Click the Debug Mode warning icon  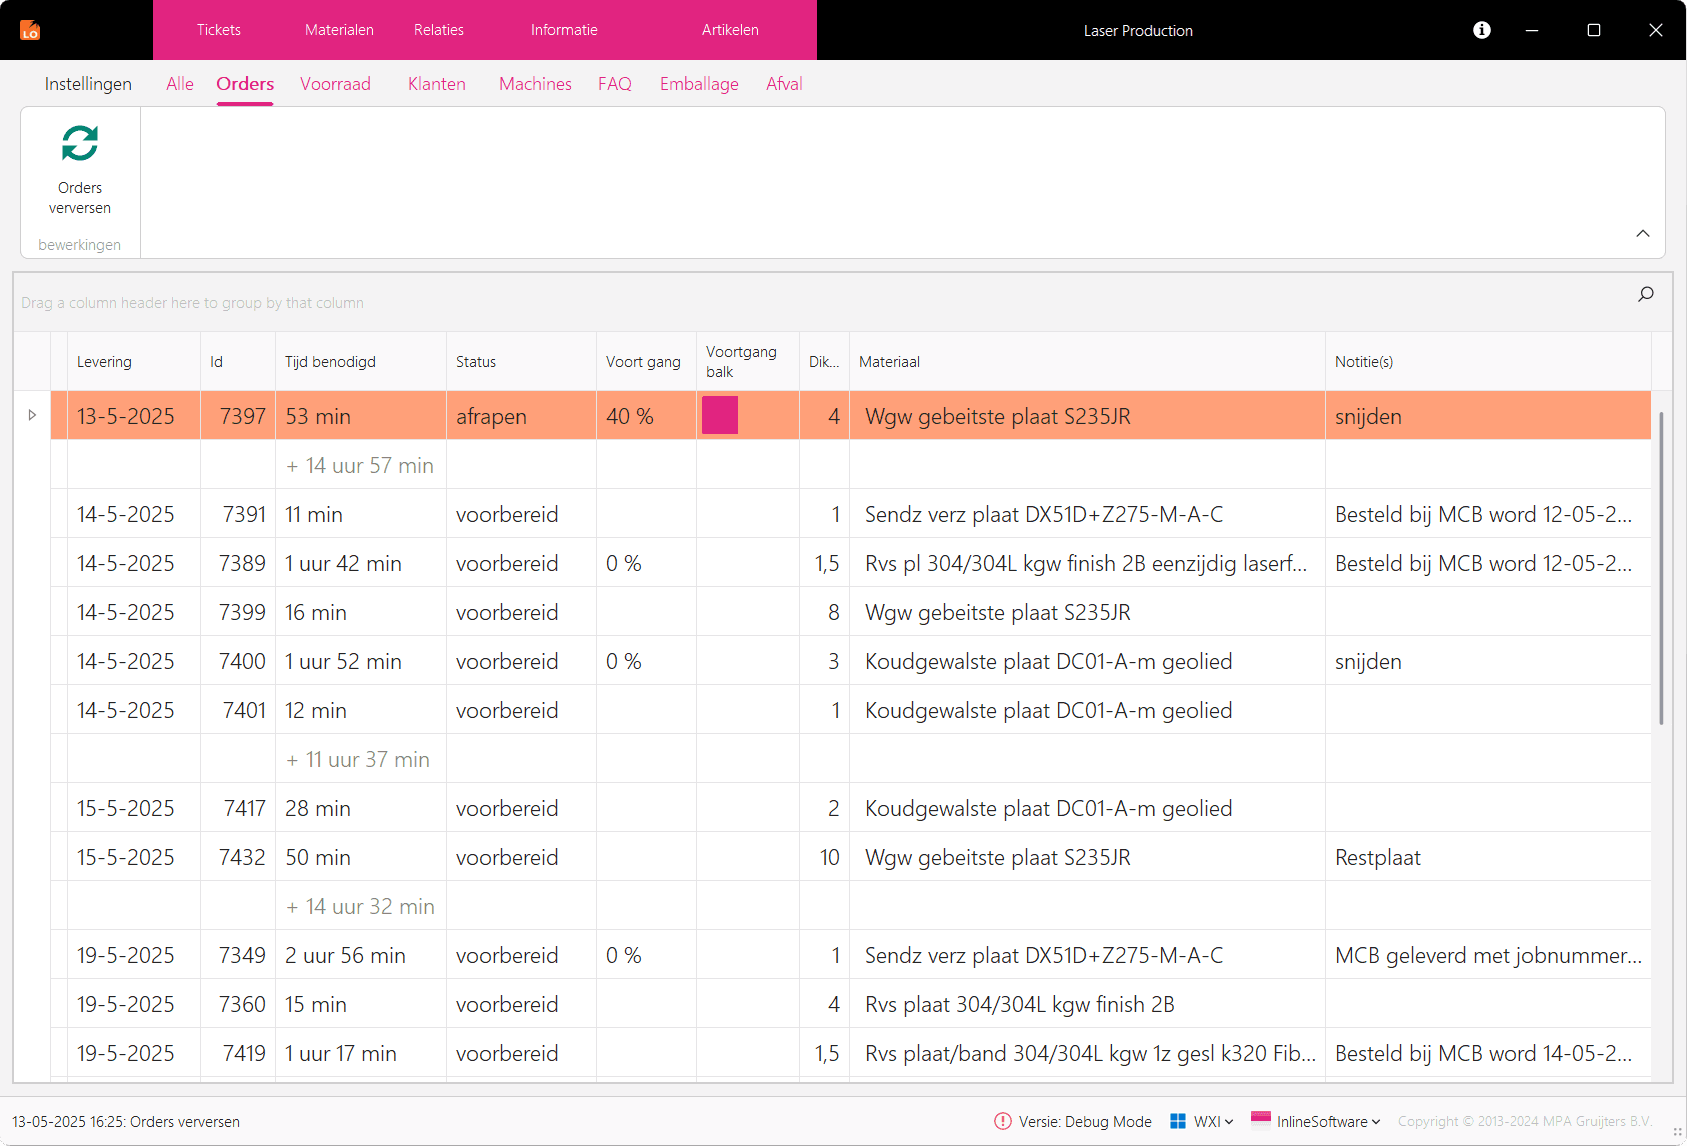tap(1003, 1121)
